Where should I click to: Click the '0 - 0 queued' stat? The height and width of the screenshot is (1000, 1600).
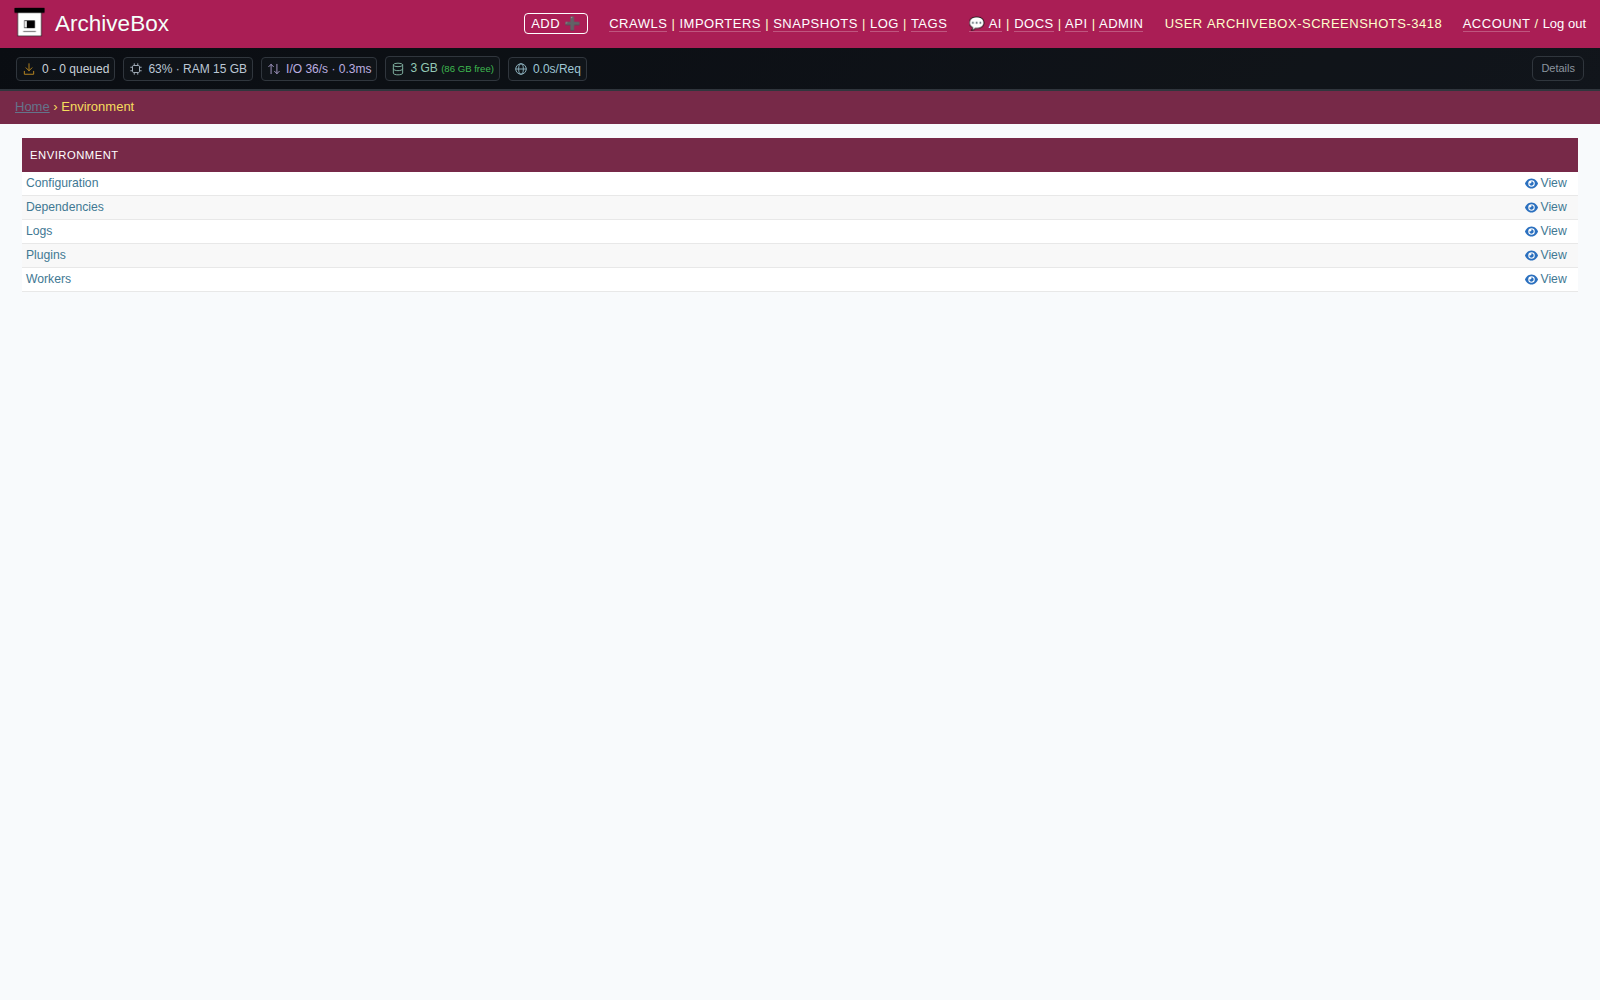[x=66, y=69]
